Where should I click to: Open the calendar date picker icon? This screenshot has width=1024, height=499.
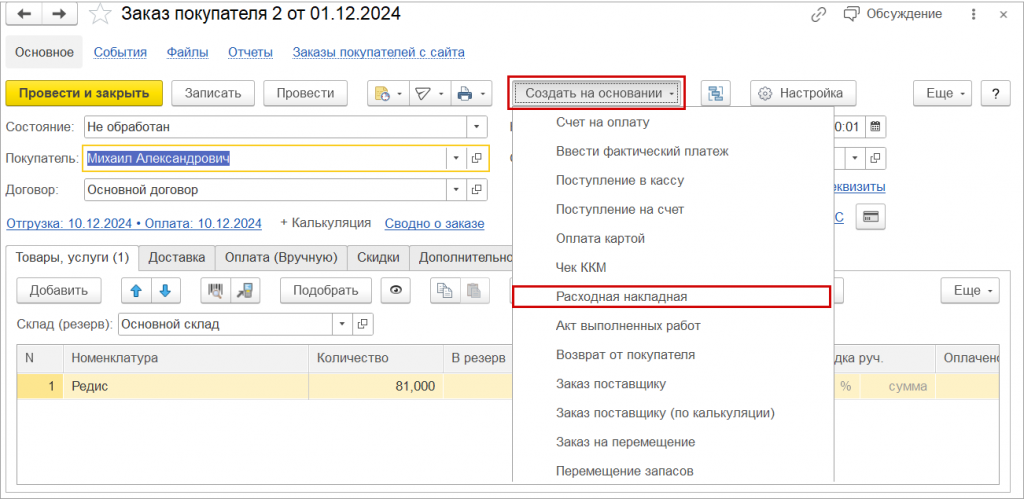pos(875,127)
